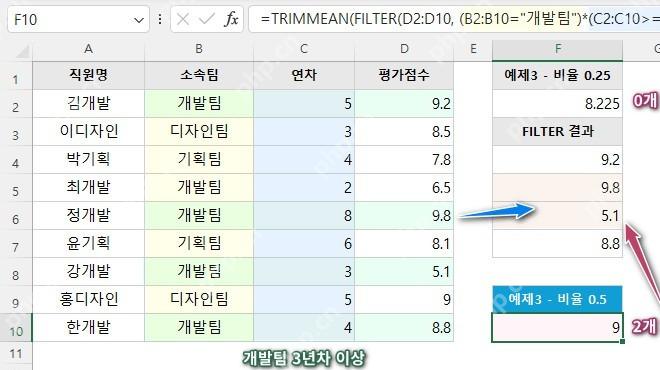Select cell with name 이디자인
Image resolution: width=660 pixels, height=370 pixels.
point(88,131)
